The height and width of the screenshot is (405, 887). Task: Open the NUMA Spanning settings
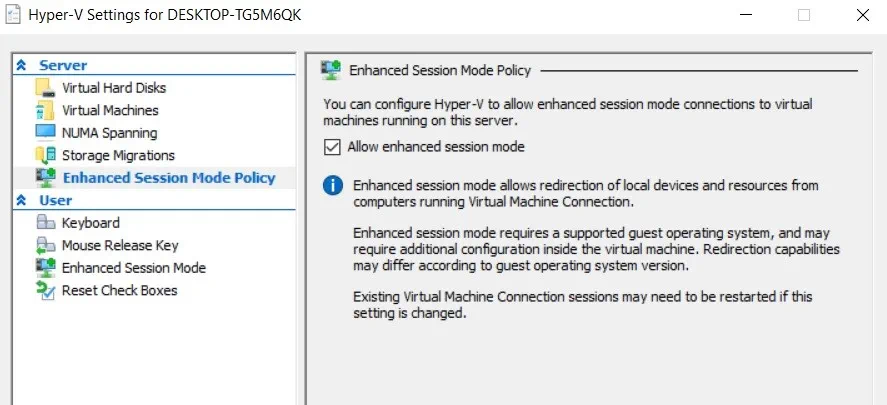pyautogui.click(x=109, y=132)
